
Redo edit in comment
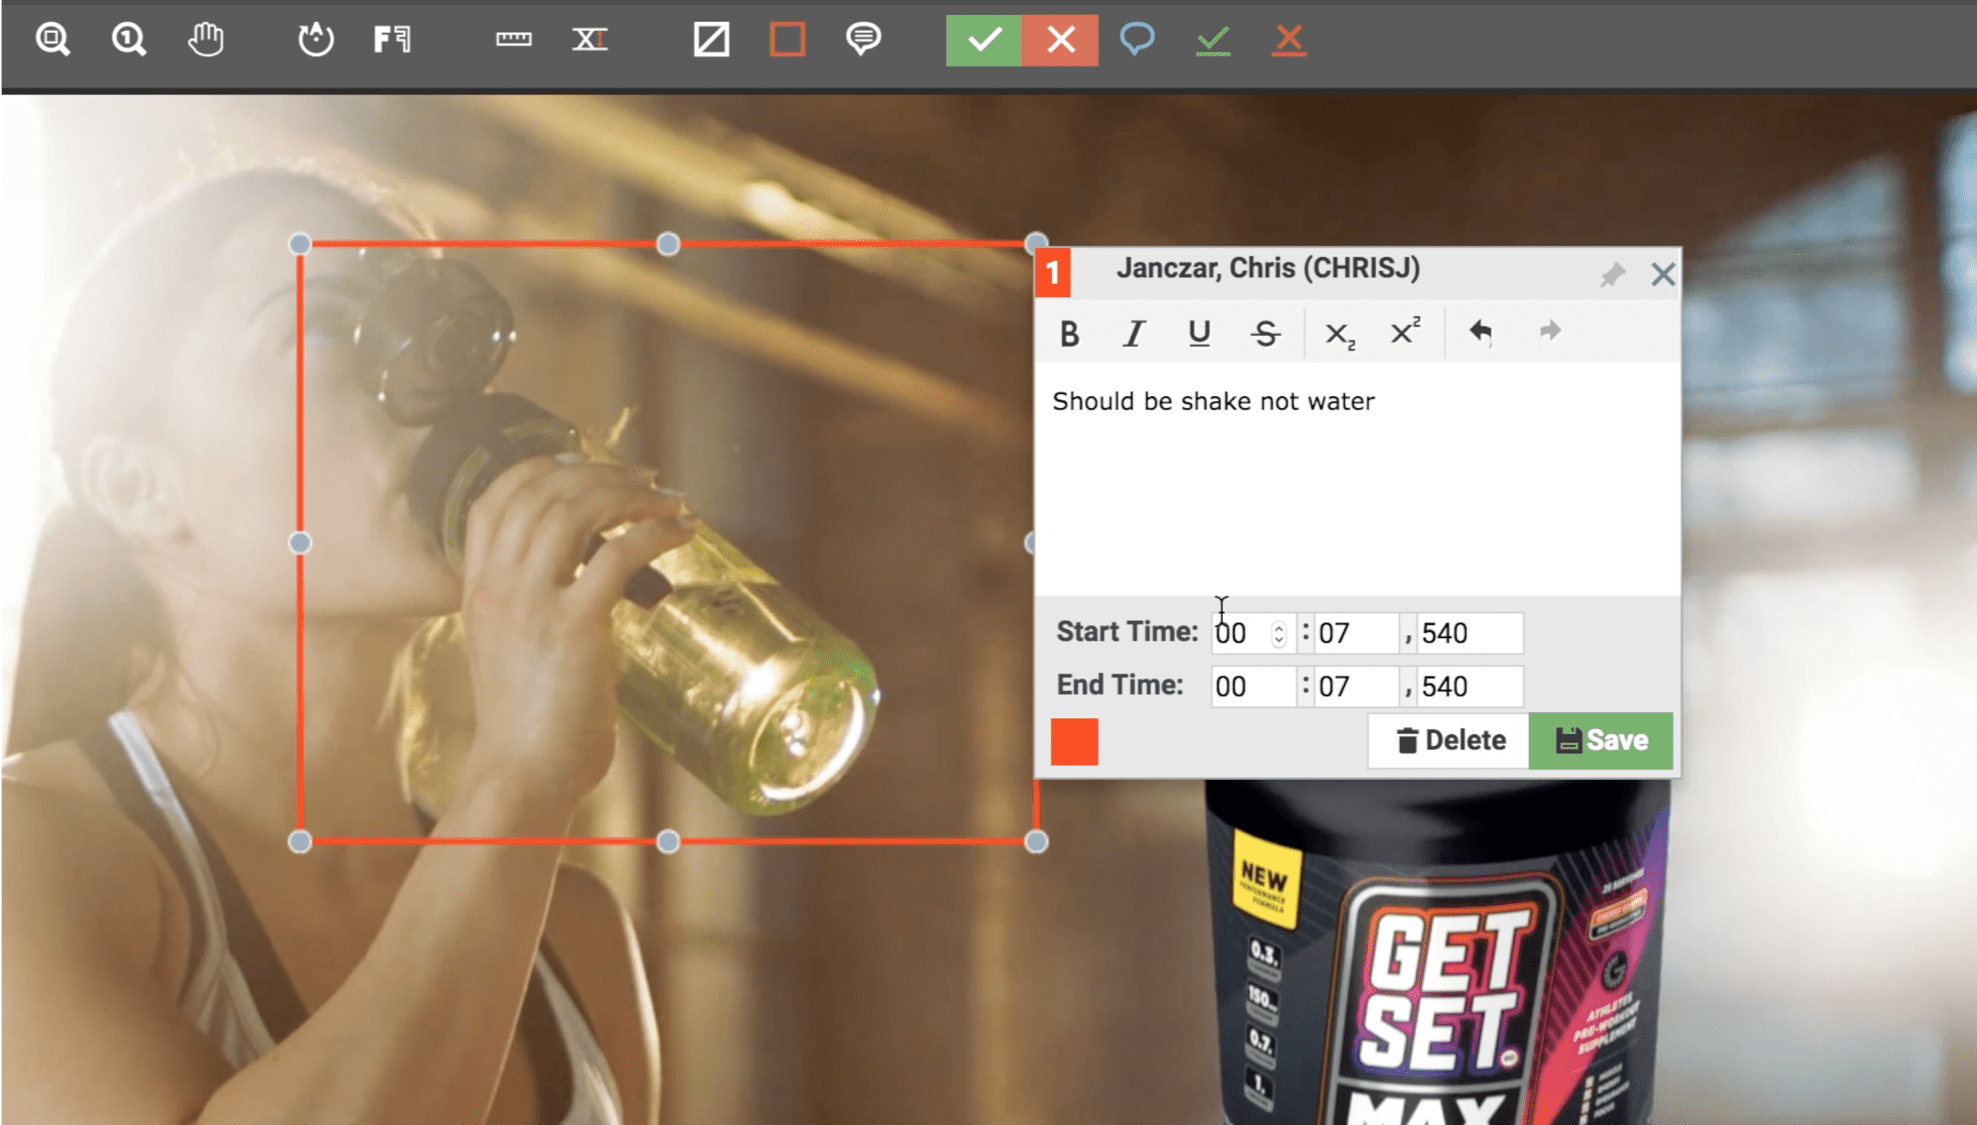[1550, 331]
